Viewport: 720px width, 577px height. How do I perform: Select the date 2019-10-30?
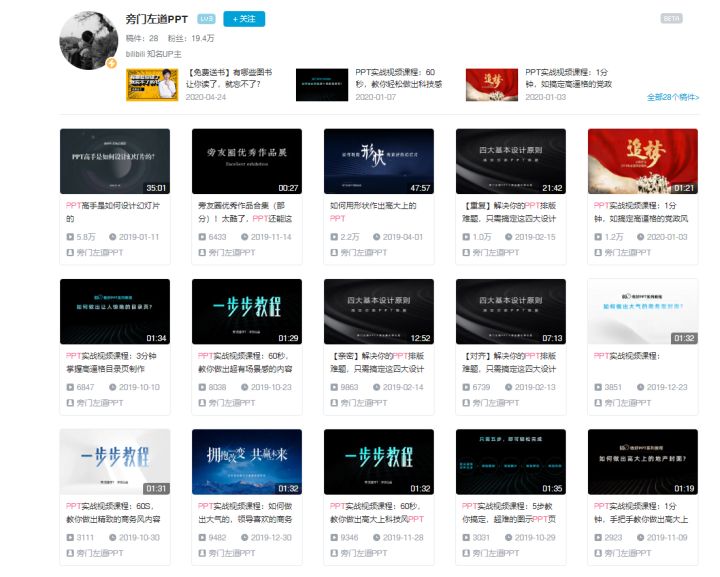(139, 538)
